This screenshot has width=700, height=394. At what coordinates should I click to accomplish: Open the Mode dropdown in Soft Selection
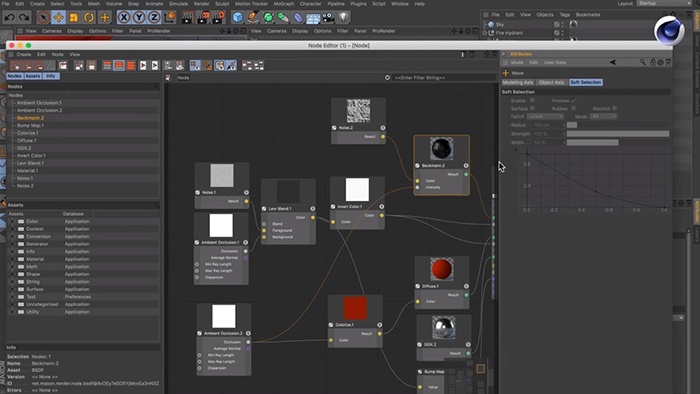604,116
